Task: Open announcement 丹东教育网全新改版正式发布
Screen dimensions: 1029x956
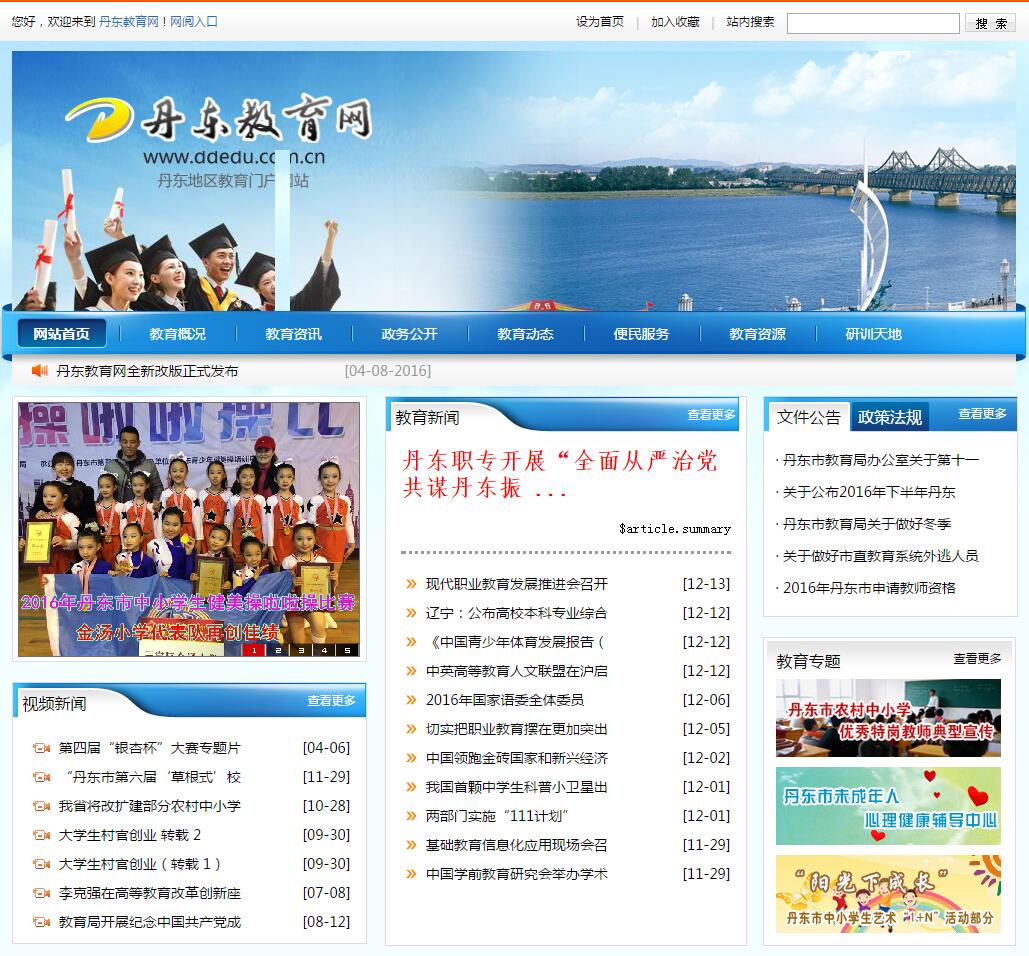Action: click(x=147, y=371)
